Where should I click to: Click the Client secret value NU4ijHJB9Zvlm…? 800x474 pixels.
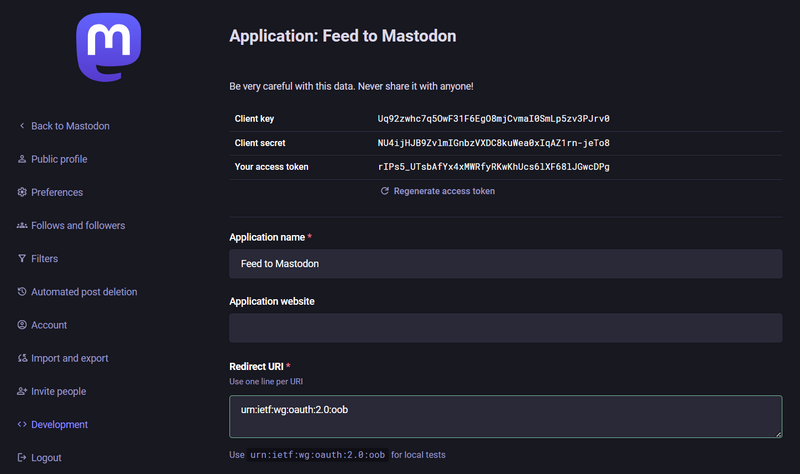[x=493, y=143]
